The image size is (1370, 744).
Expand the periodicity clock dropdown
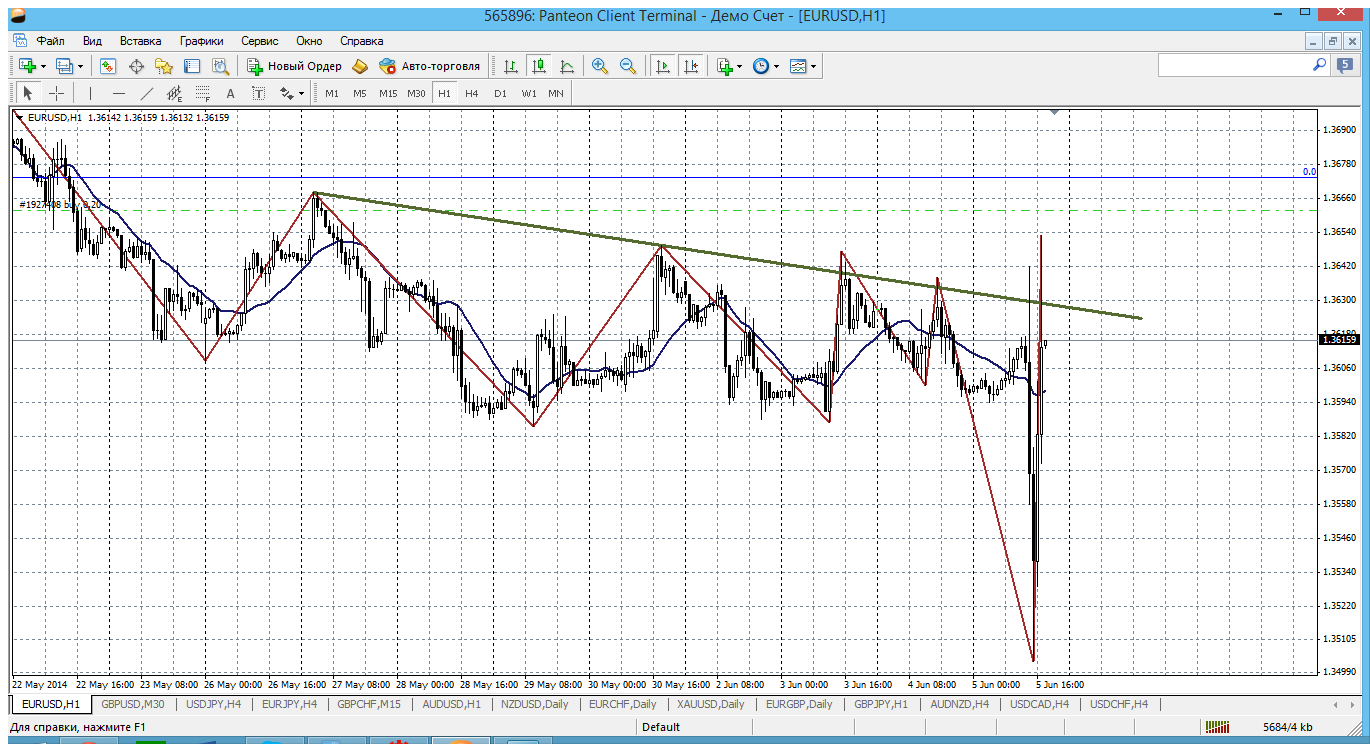(x=777, y=66)
